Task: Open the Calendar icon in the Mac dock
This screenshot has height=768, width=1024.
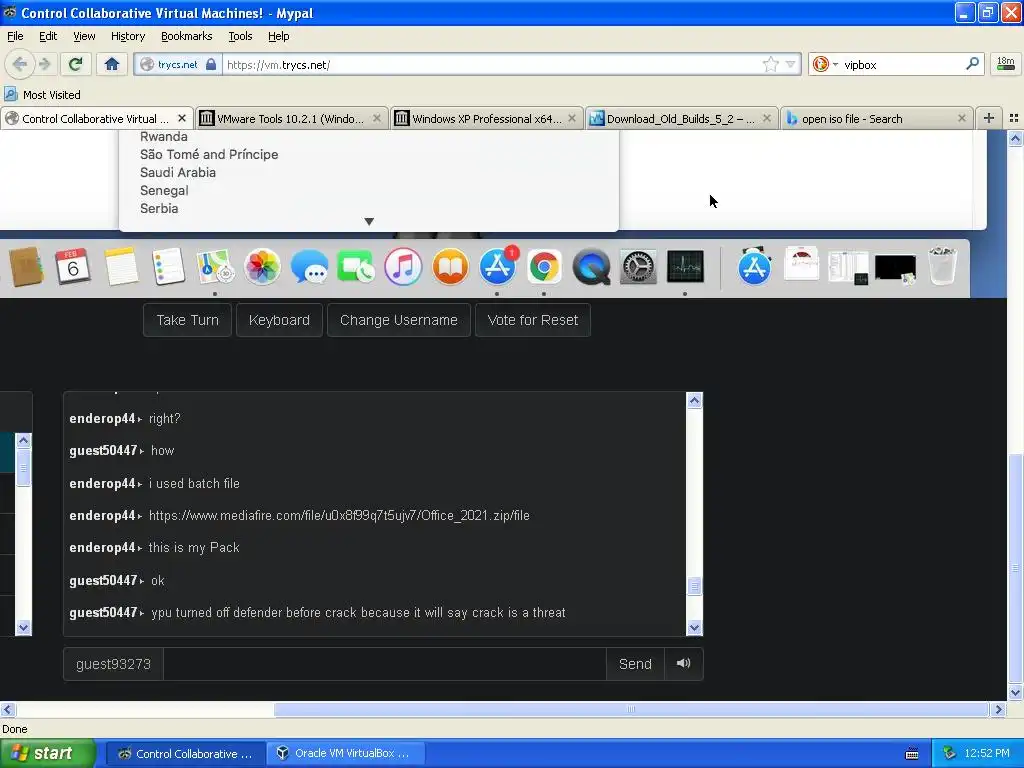Action: (x=72, y=266)
